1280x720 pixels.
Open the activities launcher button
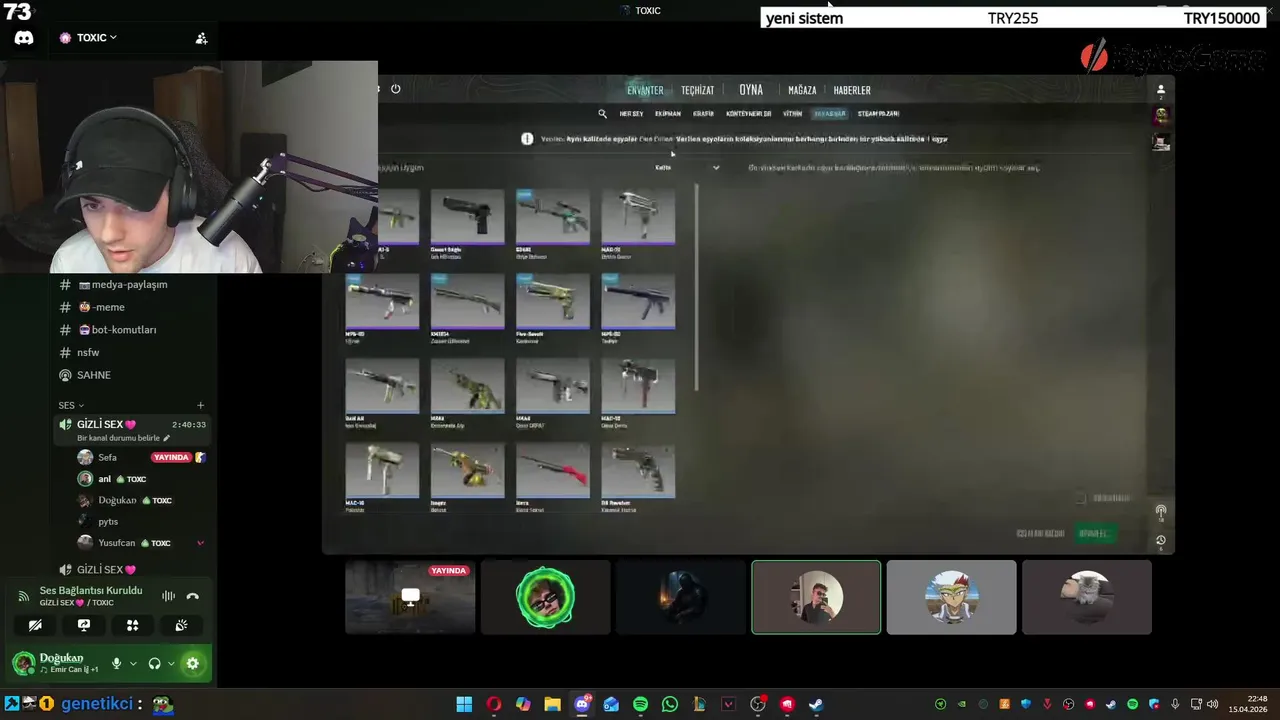(132, 625)
